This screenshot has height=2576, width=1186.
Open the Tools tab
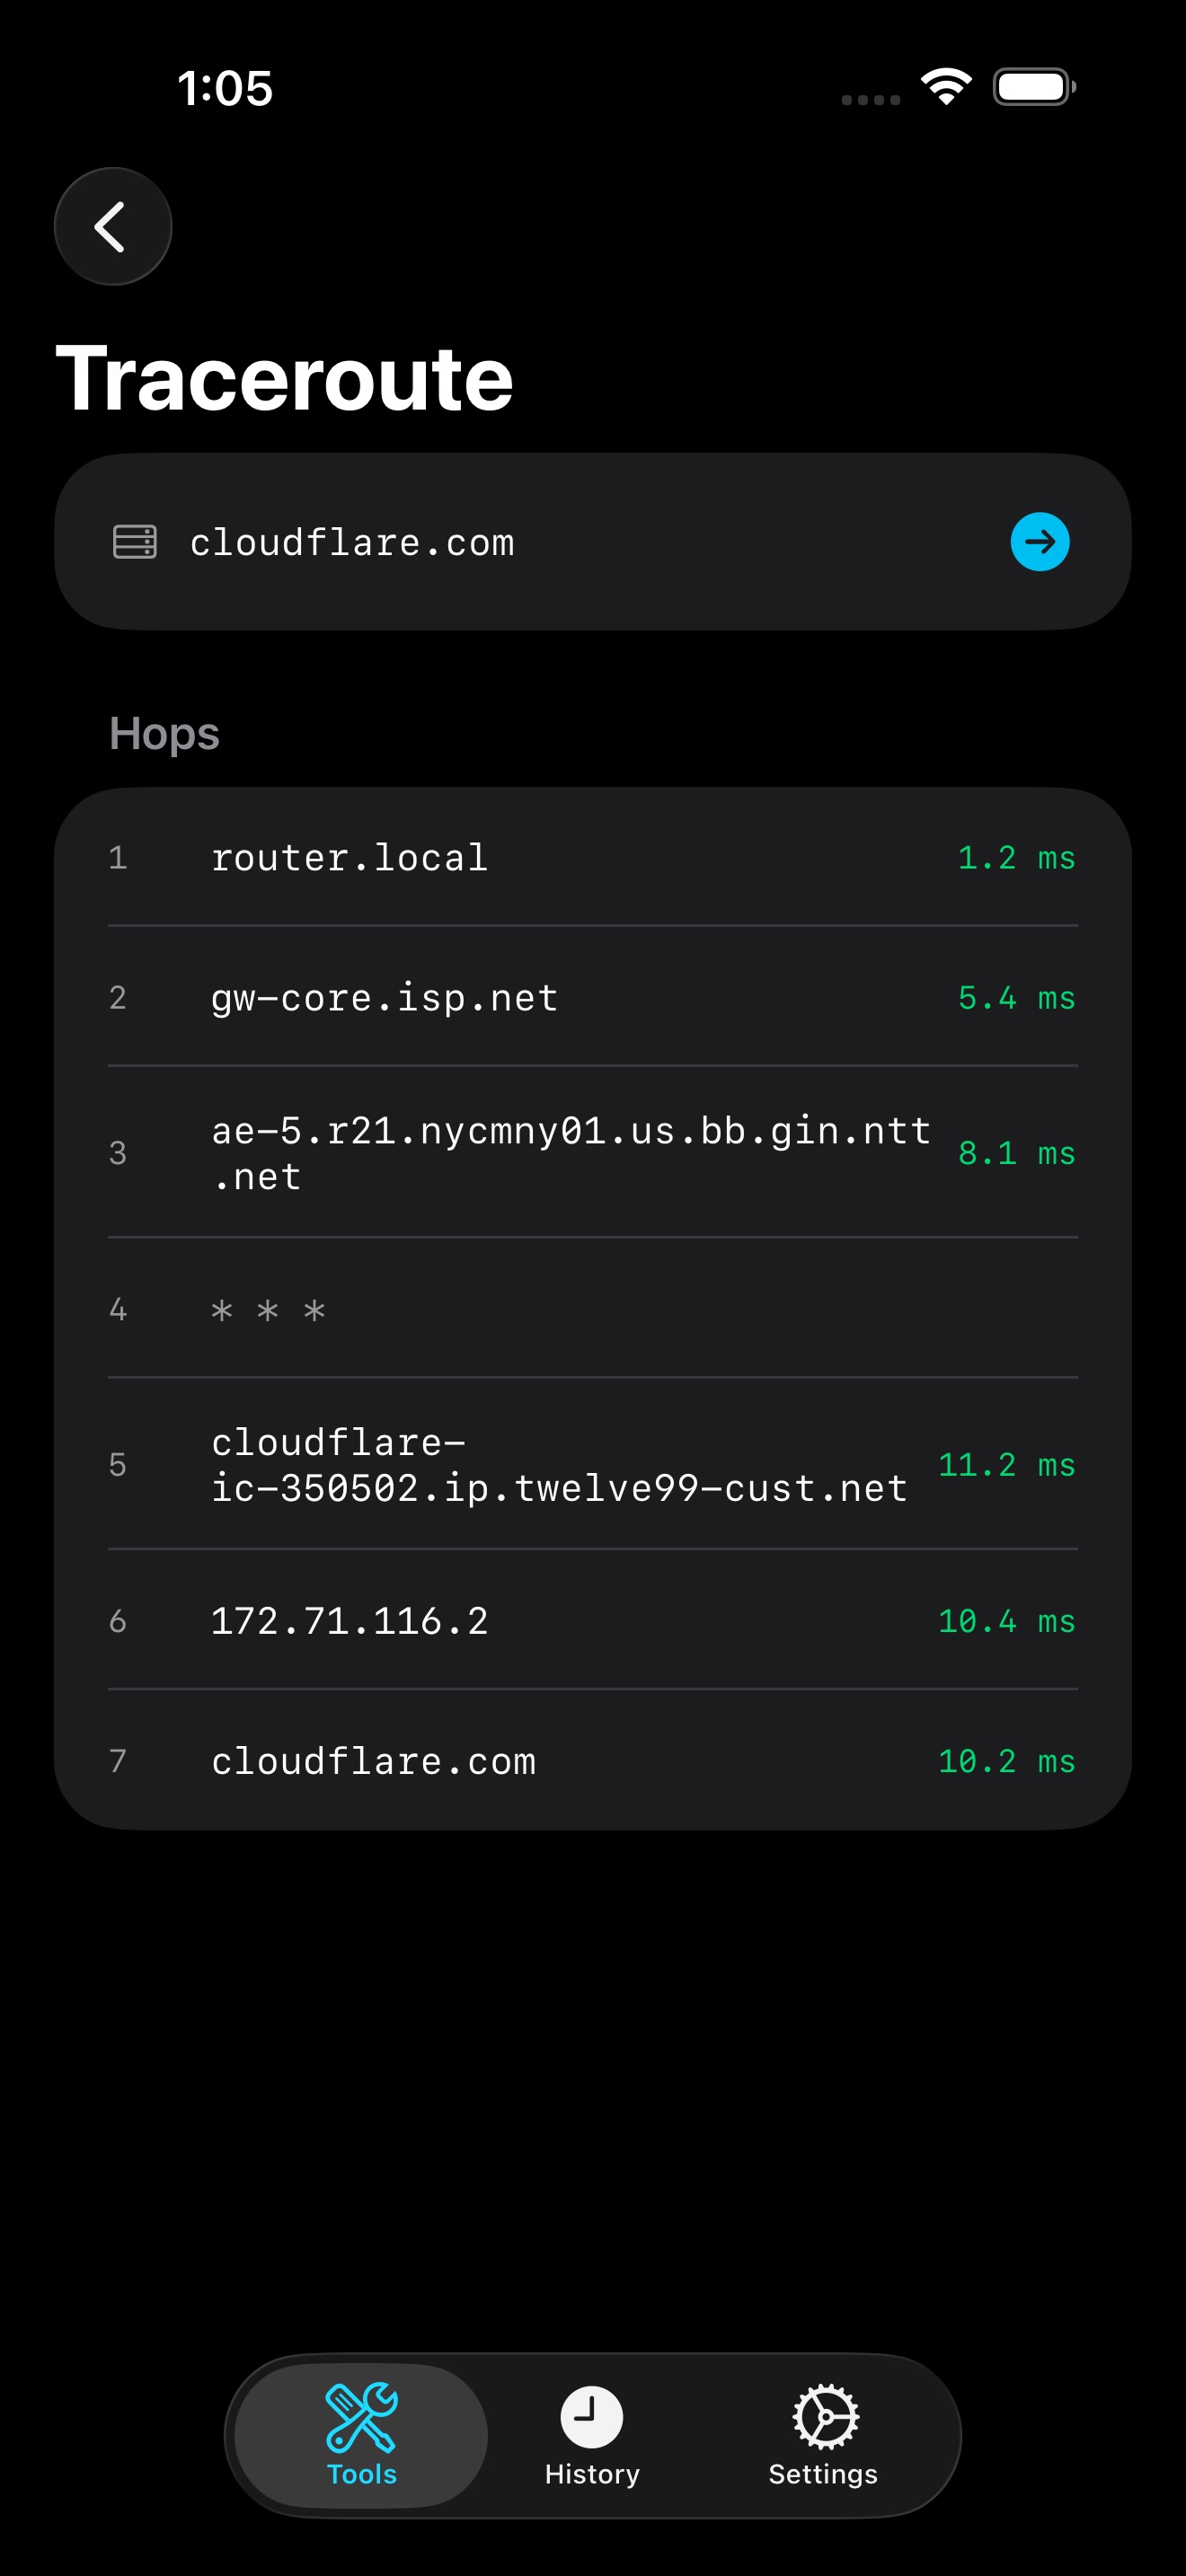(361, 2435)
